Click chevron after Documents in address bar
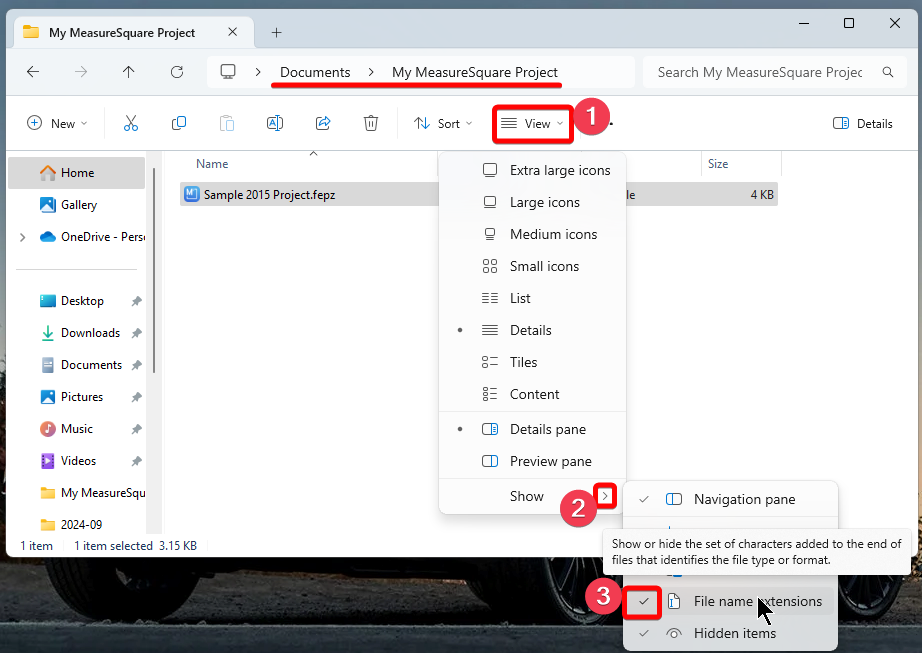The width and height of the screenshot is (922, 653). click(371, 72)
